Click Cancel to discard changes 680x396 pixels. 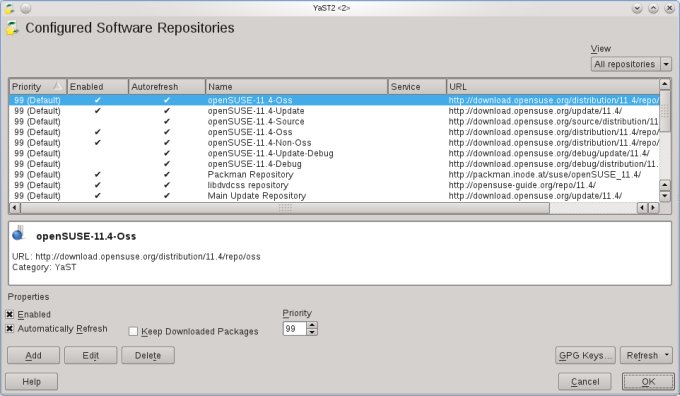pos(585,382)
